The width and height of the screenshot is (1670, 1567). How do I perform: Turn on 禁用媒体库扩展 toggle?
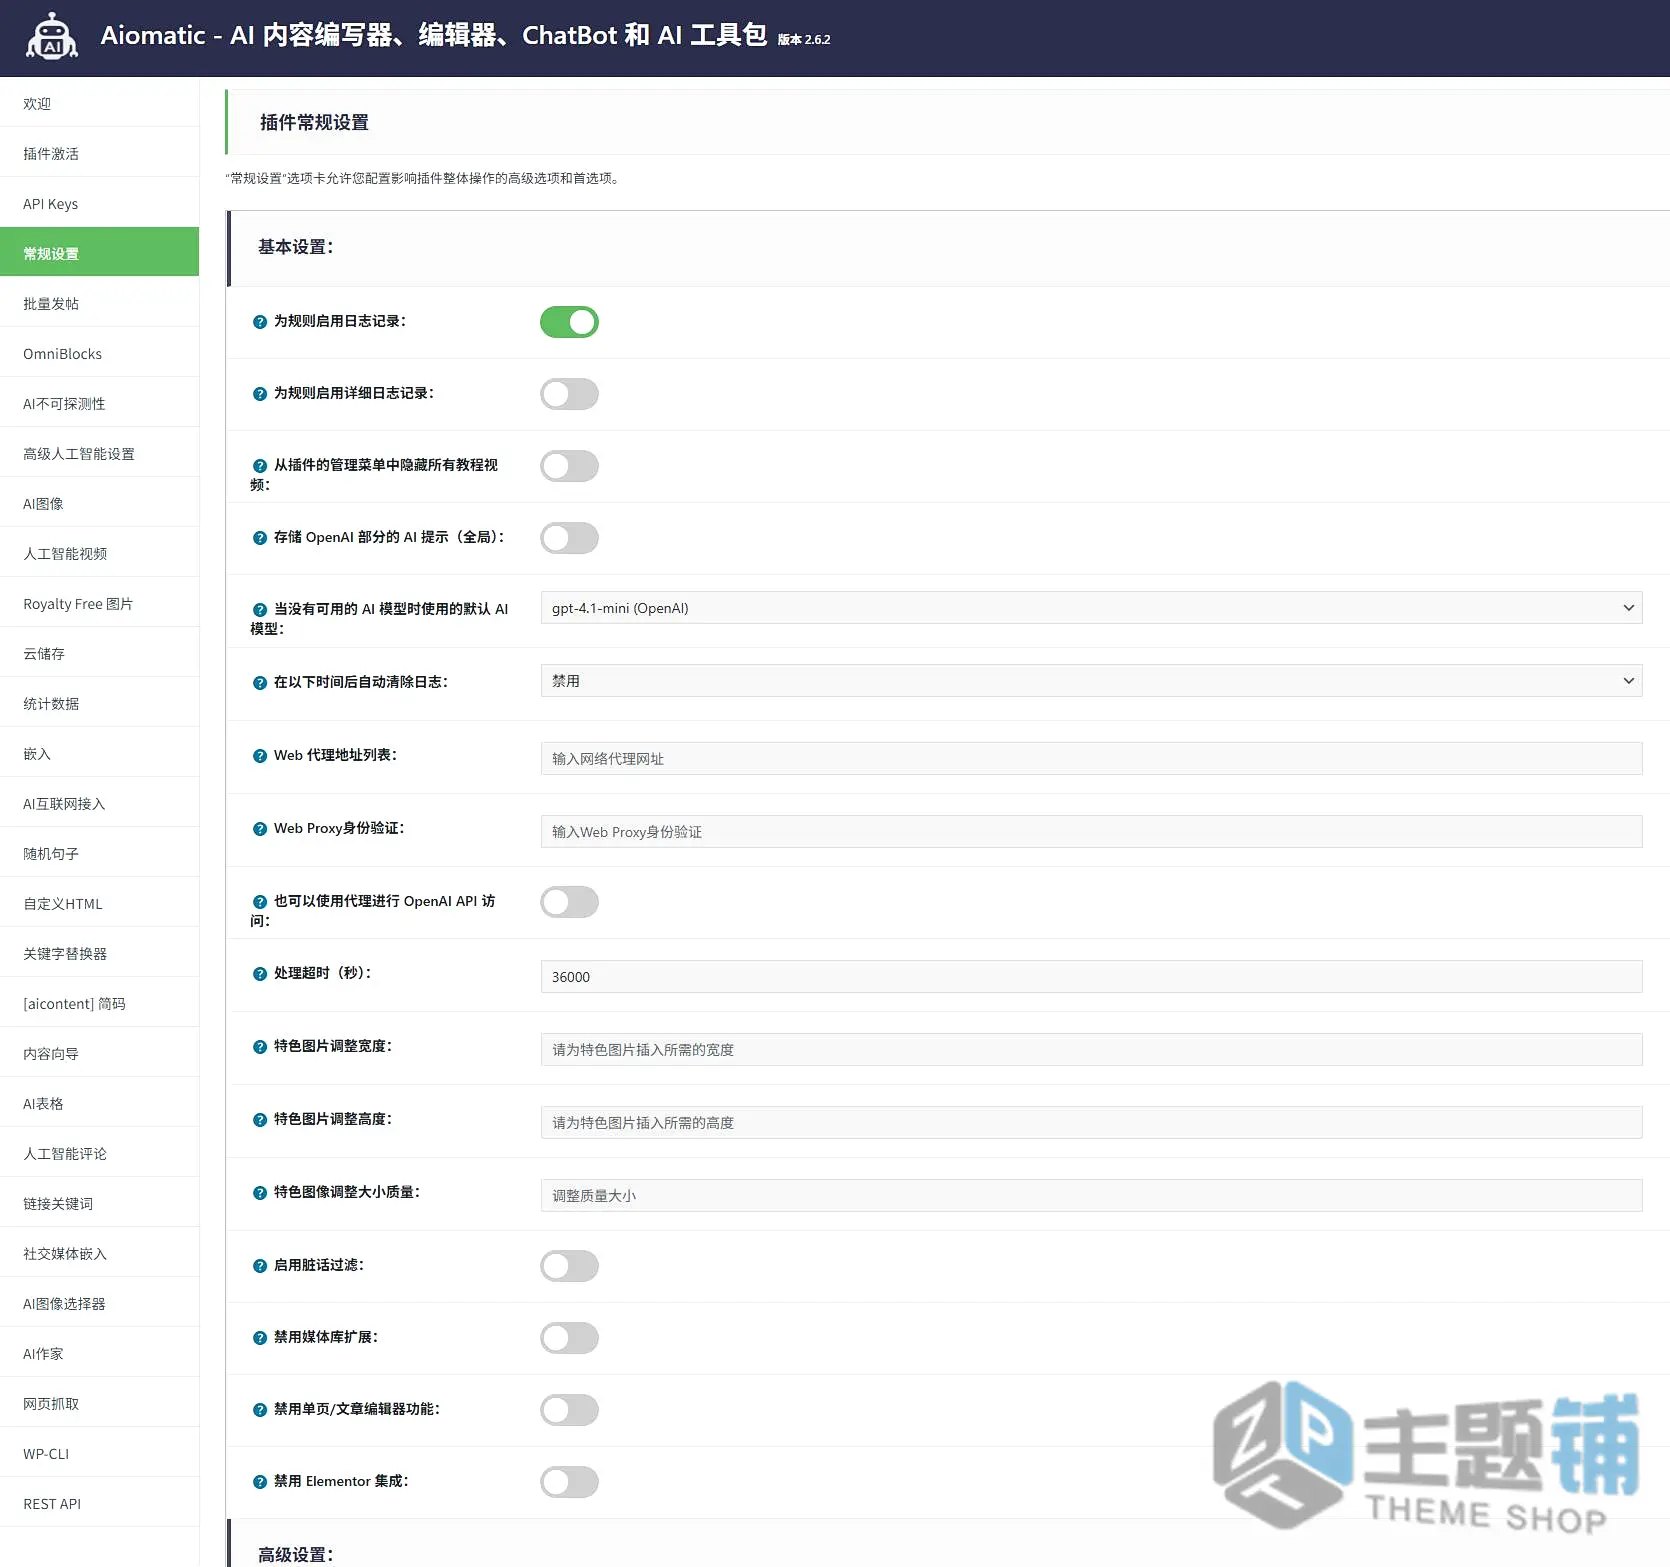(x=570, y=1338)
